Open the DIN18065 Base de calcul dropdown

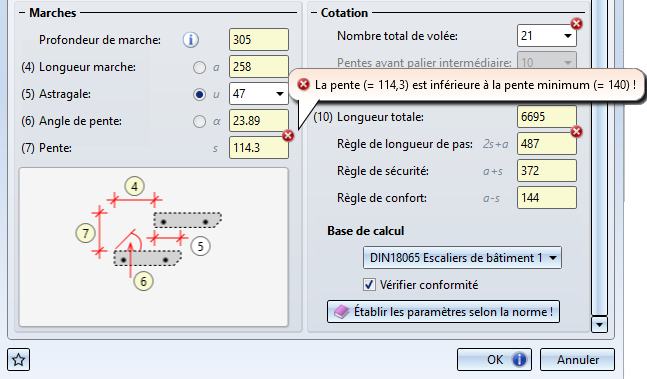pos(462,258)
